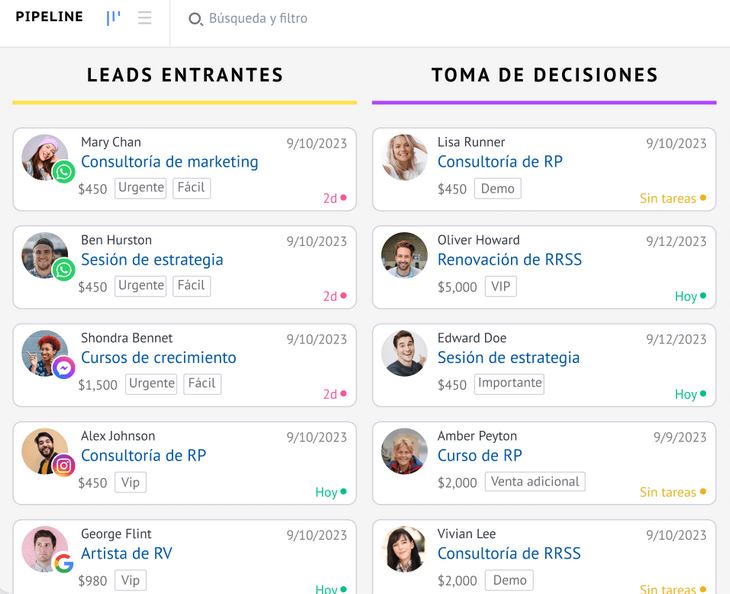Click Ben Hurston's WhatsApp badge
The height and width of the screenshot is (594, 730).
click(x=64, y=270)
